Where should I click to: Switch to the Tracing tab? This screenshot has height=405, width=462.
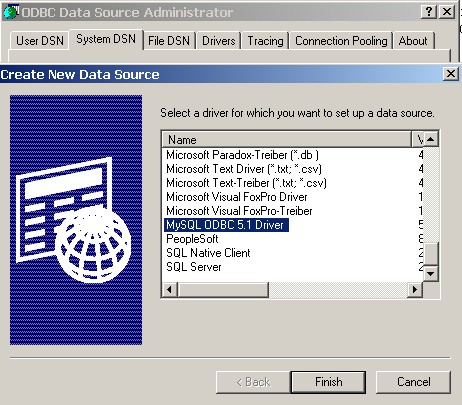(x=265, y=41)
